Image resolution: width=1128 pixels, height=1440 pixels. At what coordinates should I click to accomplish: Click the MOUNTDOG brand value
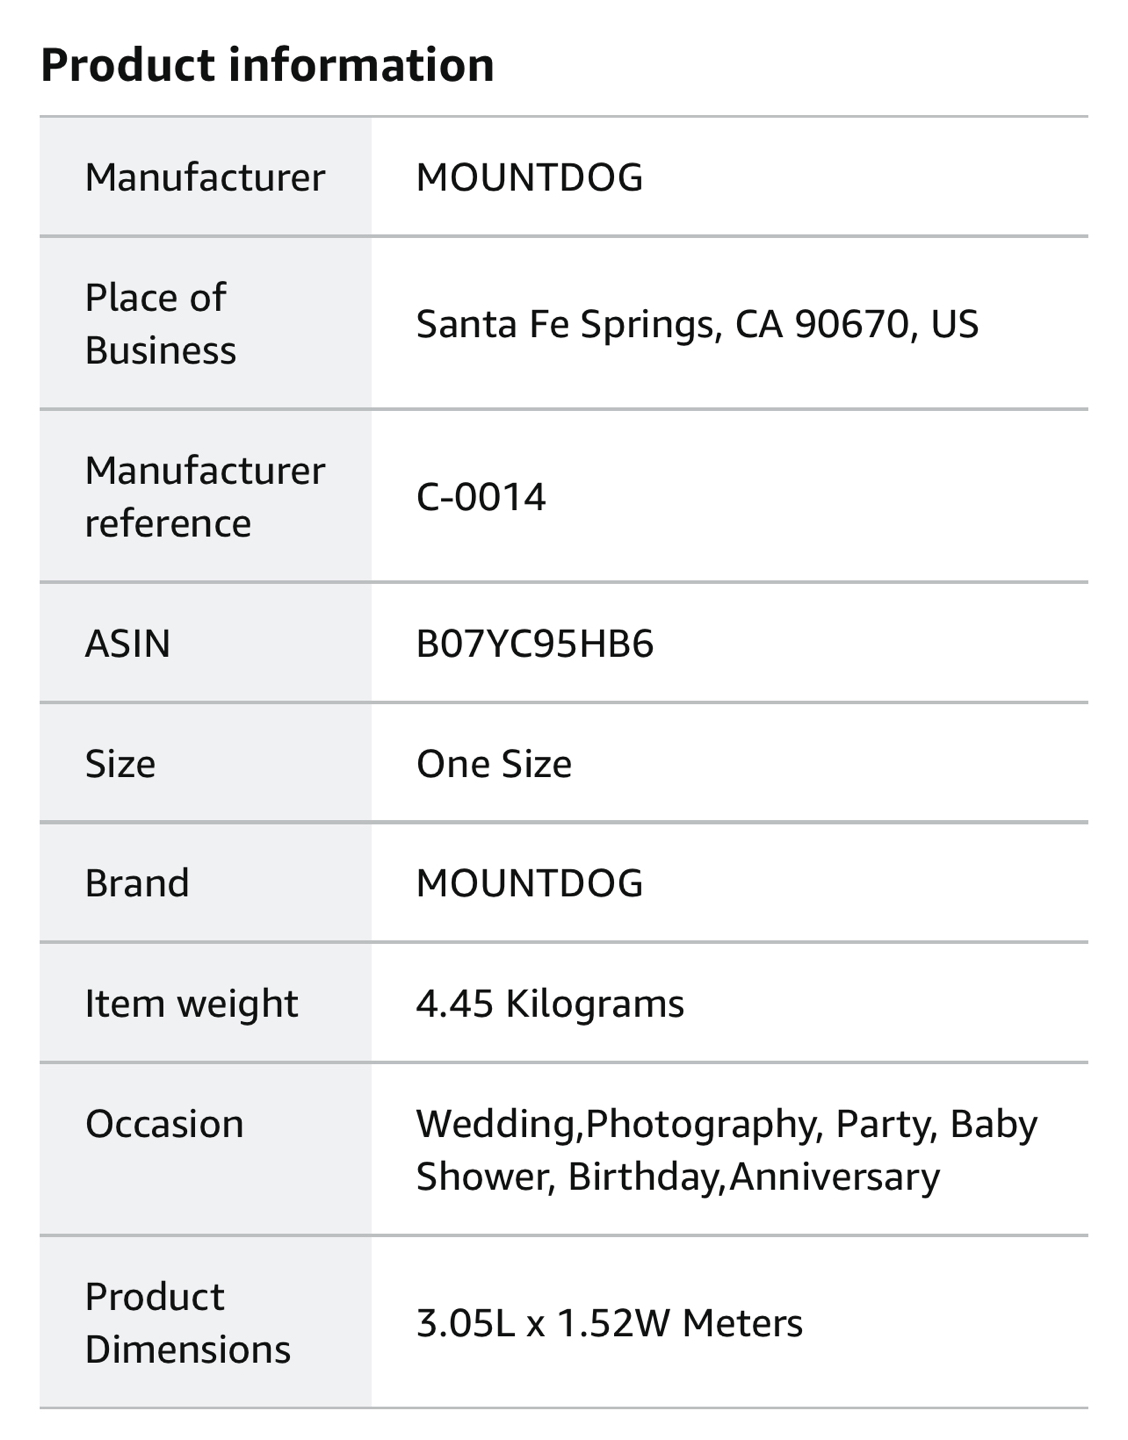(x=529, y=882)
